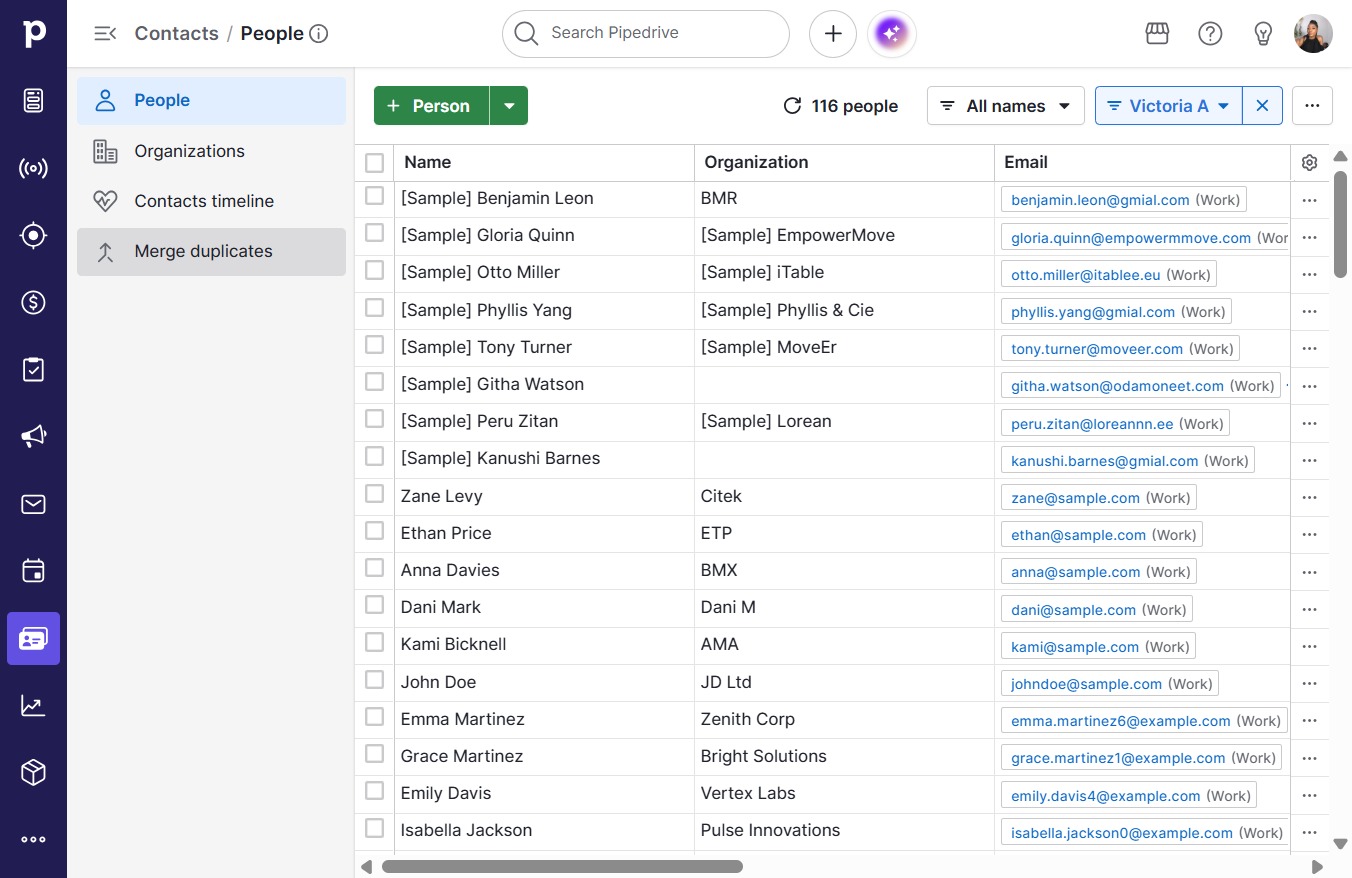Viewport: 1352px width, 878px height.
Task: Open the list options ellipsis beside filter
Action: tap(1312, 106)
